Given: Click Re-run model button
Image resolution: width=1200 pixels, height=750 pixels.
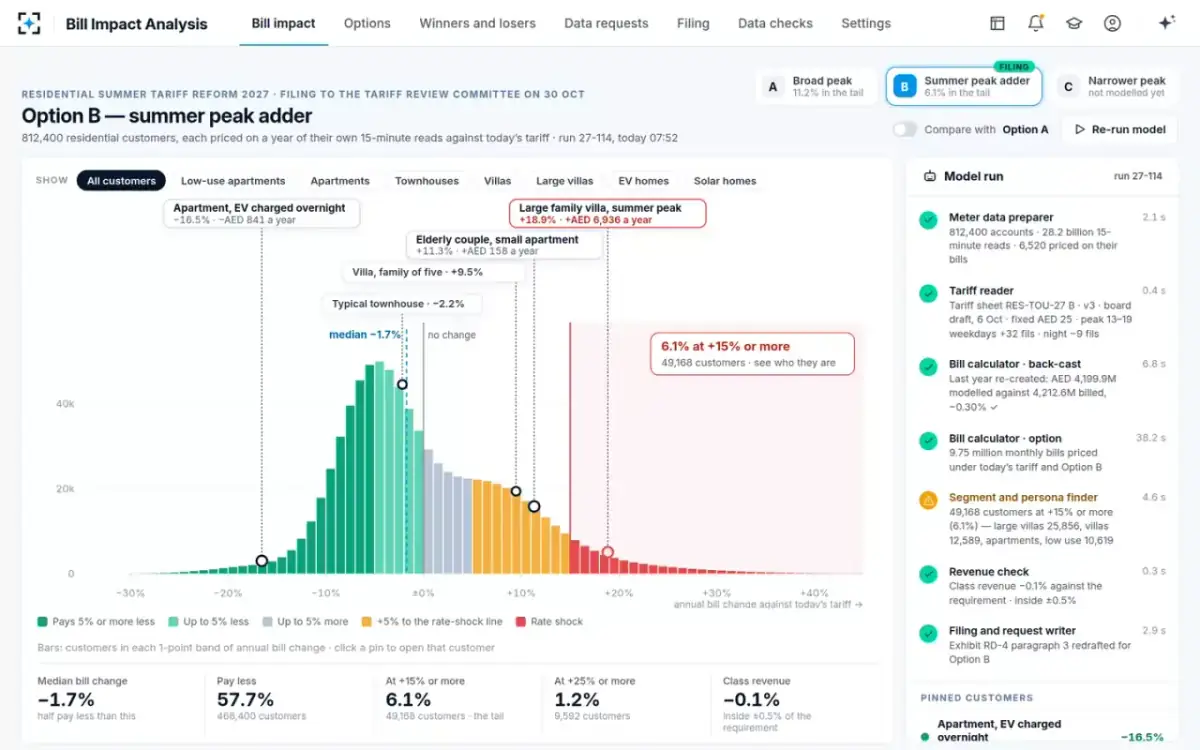Looking at the screenshot, I should tap(1120, 130).
